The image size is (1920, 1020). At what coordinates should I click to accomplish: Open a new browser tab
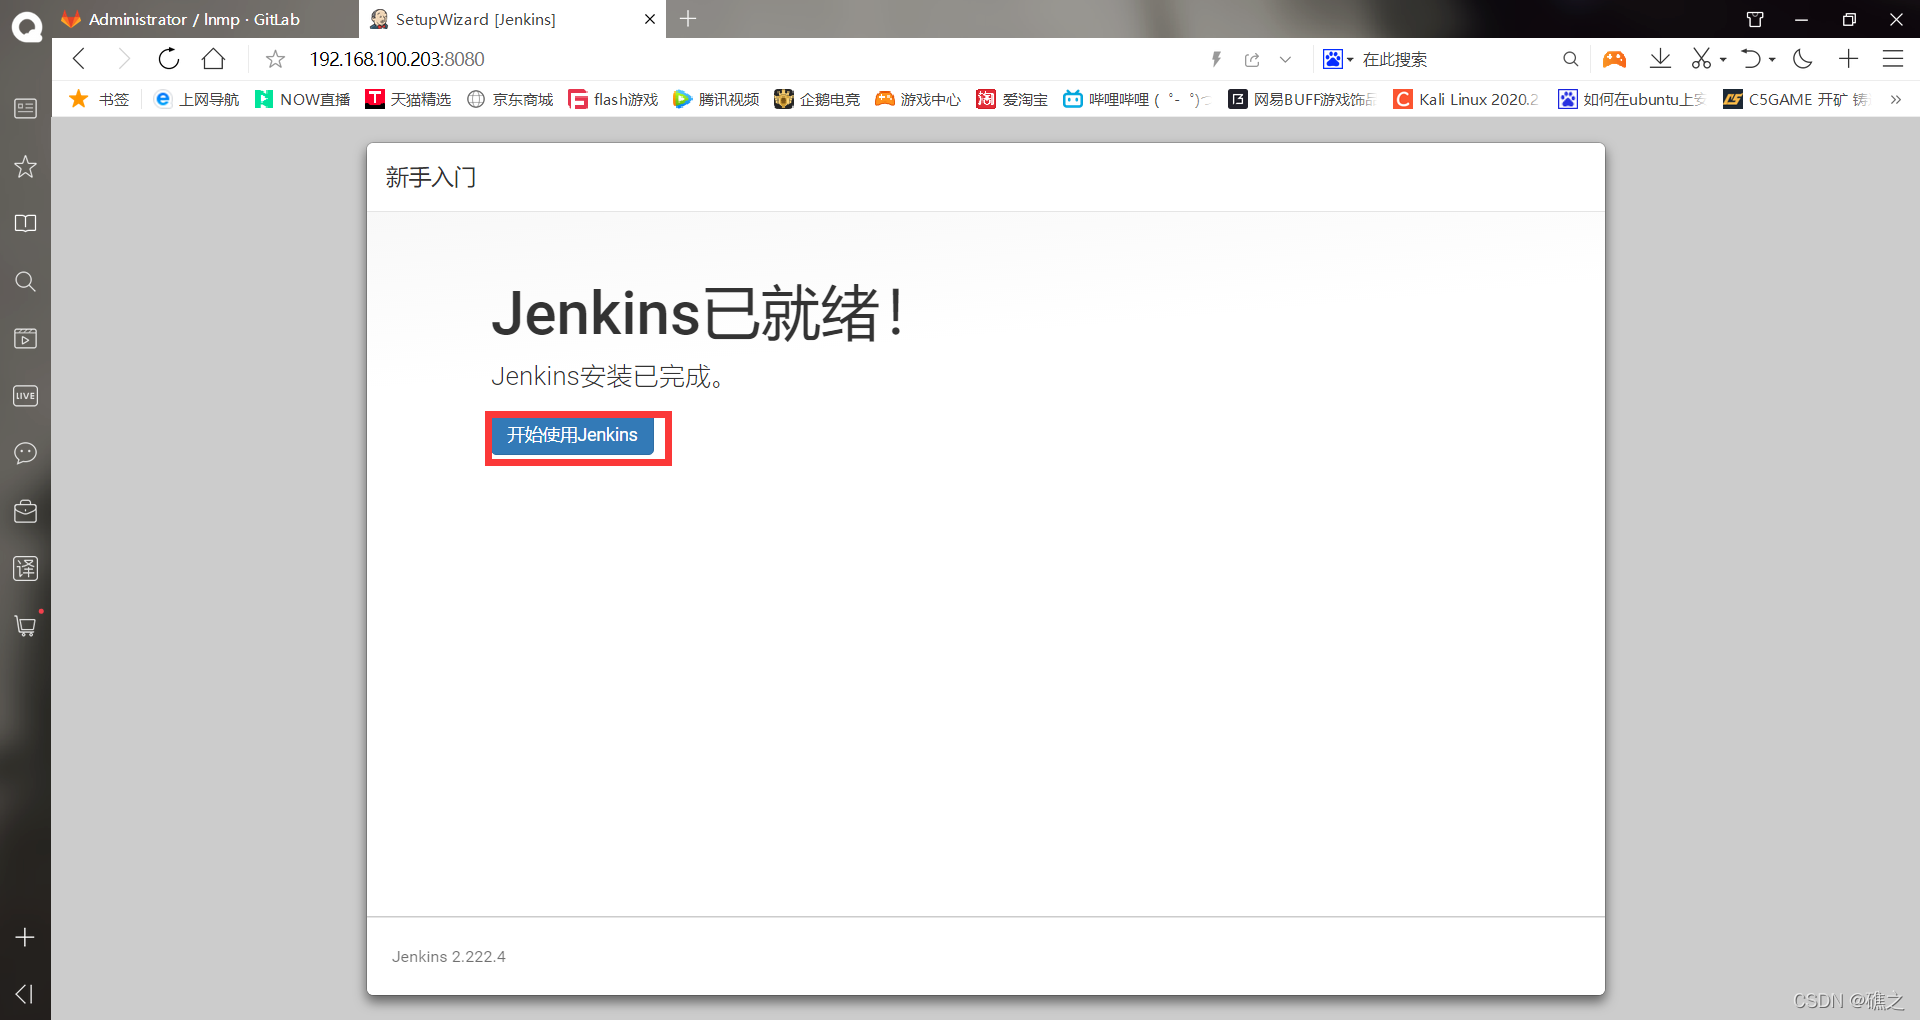pyautogui.click(x=688, y=19)
